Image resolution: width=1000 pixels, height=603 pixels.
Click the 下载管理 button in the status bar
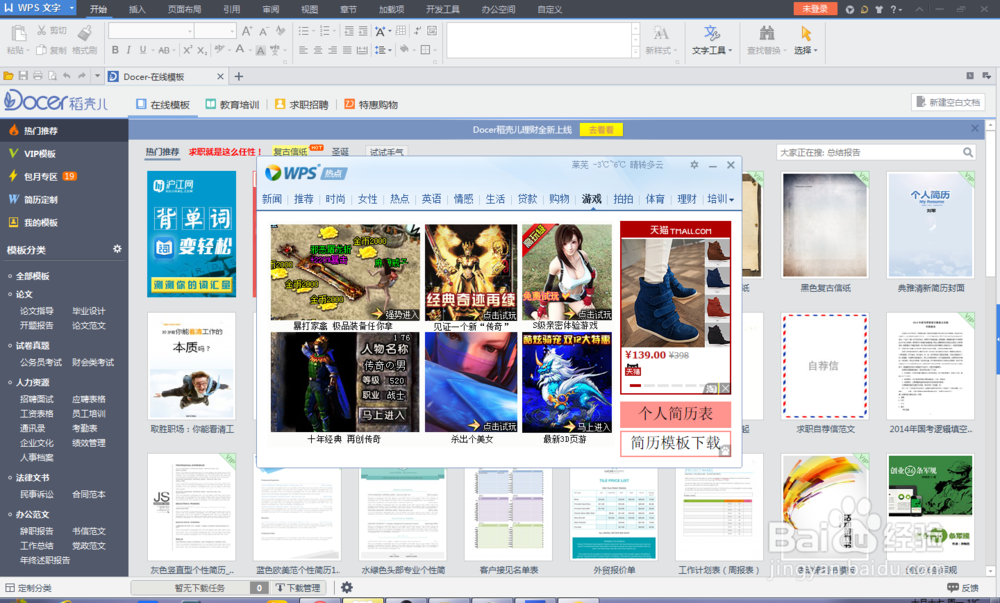[298, 588]
